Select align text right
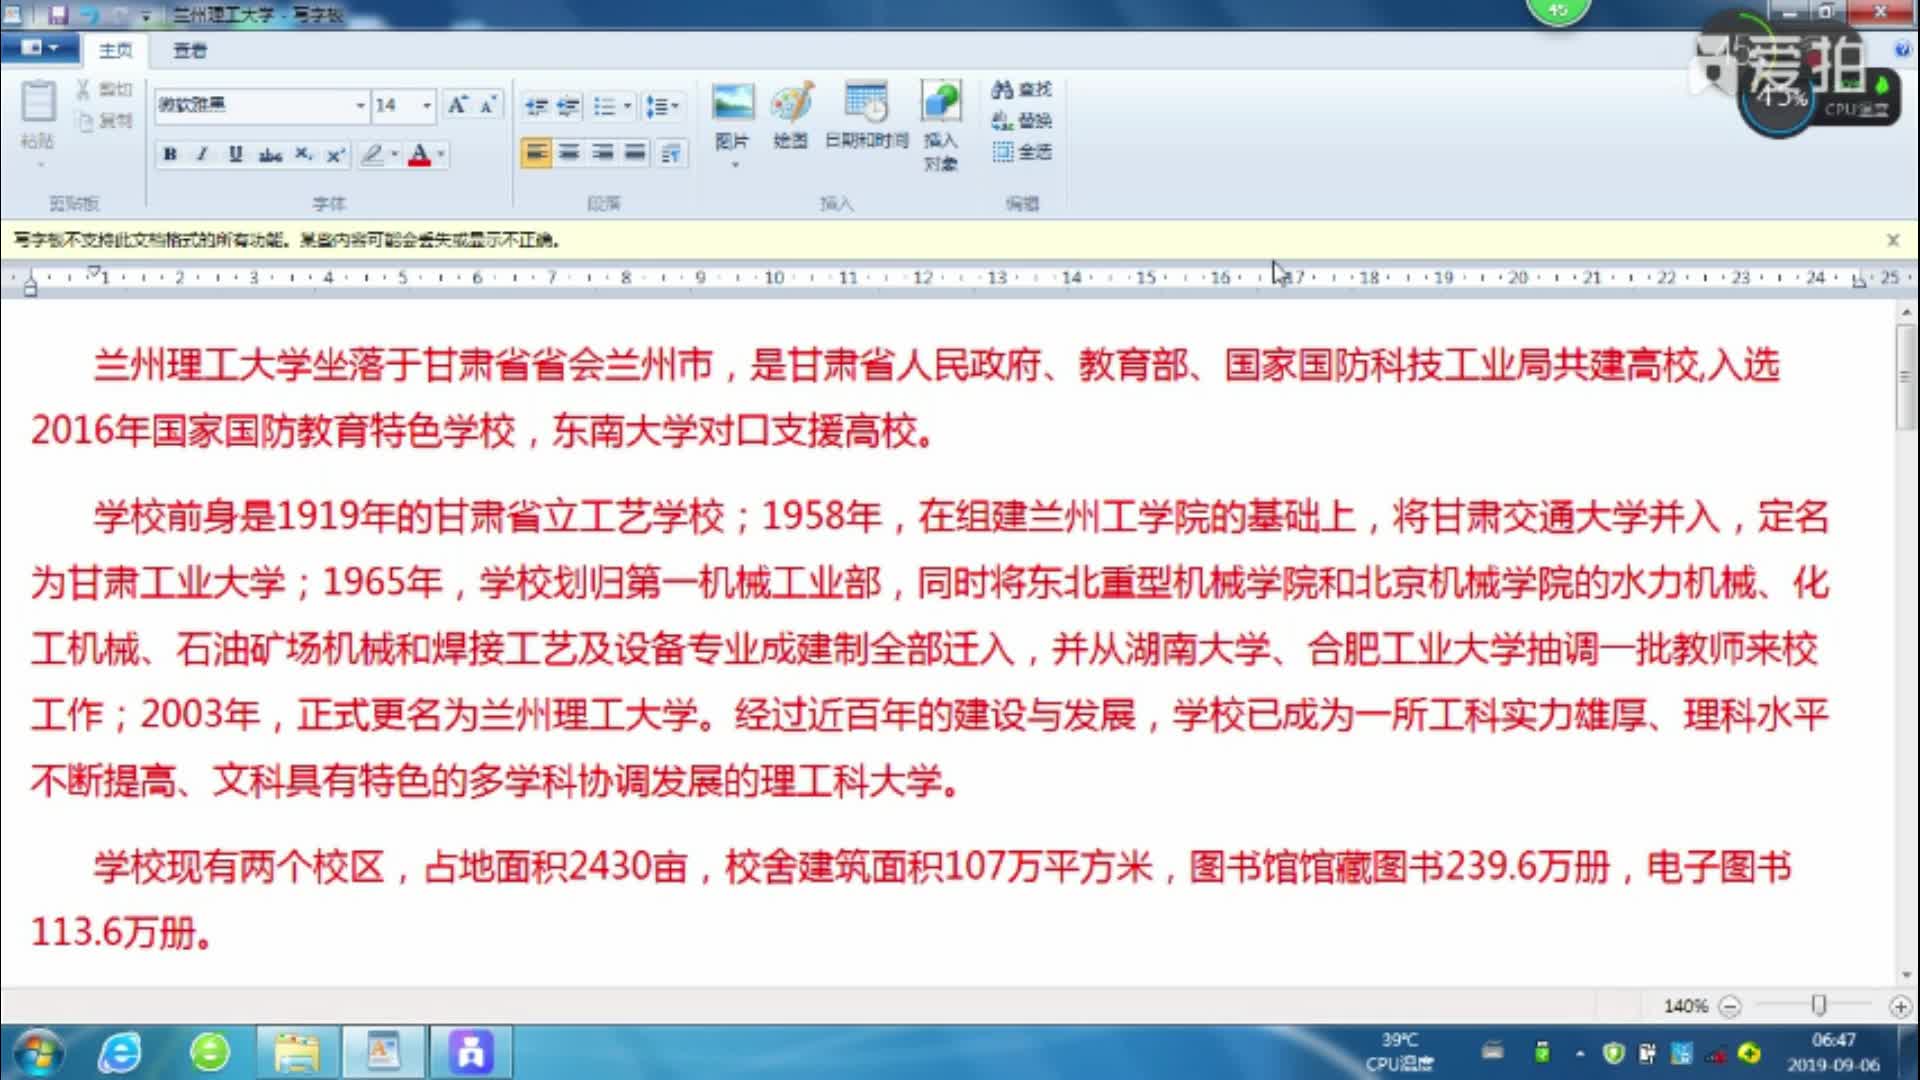The width and height of the screenshot is (1920, 1080). click(x=602, y=153)
